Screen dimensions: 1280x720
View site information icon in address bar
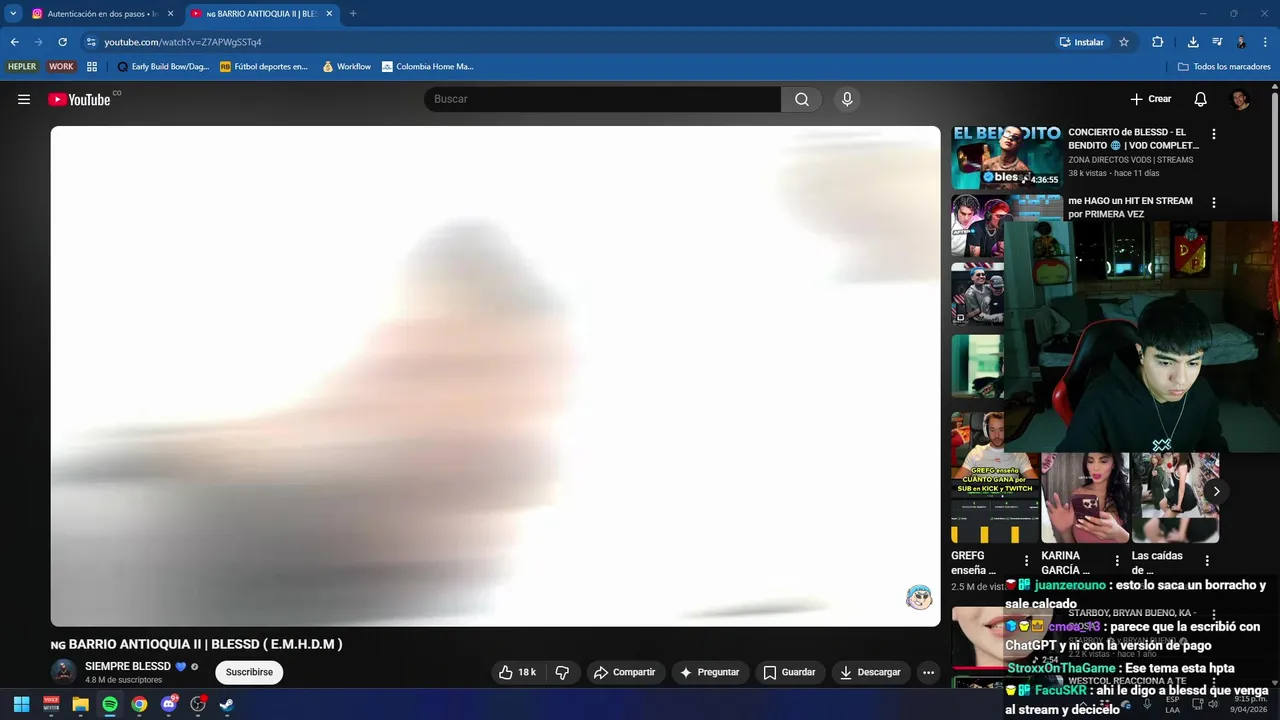91,42
